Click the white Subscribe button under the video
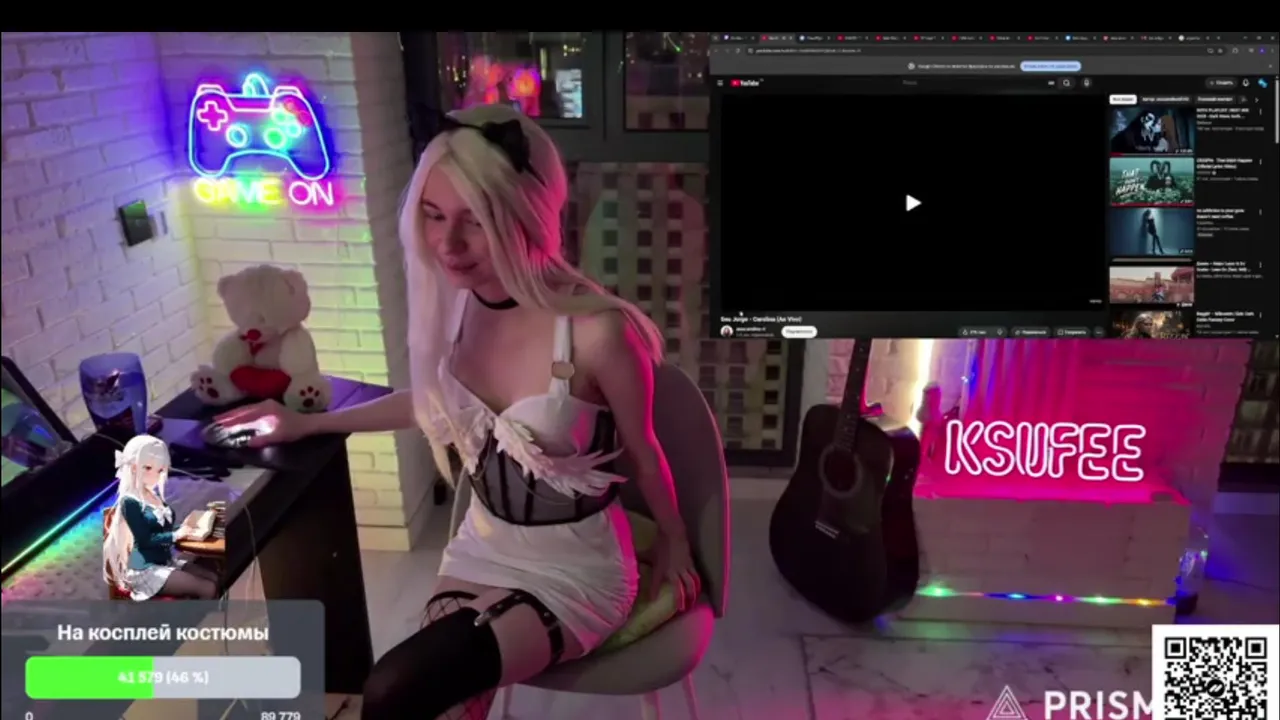The image size is (1280, 720). click(798, 331)
